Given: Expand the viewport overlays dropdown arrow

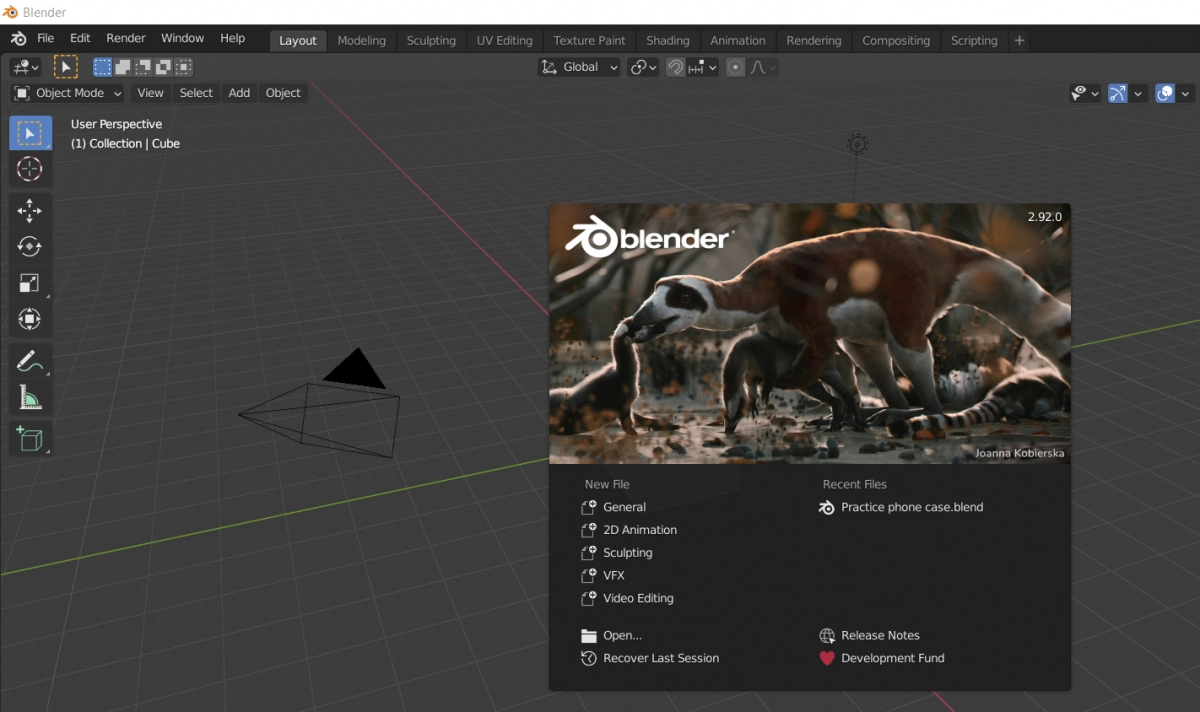Looking at the screenshot, I should pyautogui.click(x=1185, y=93).
